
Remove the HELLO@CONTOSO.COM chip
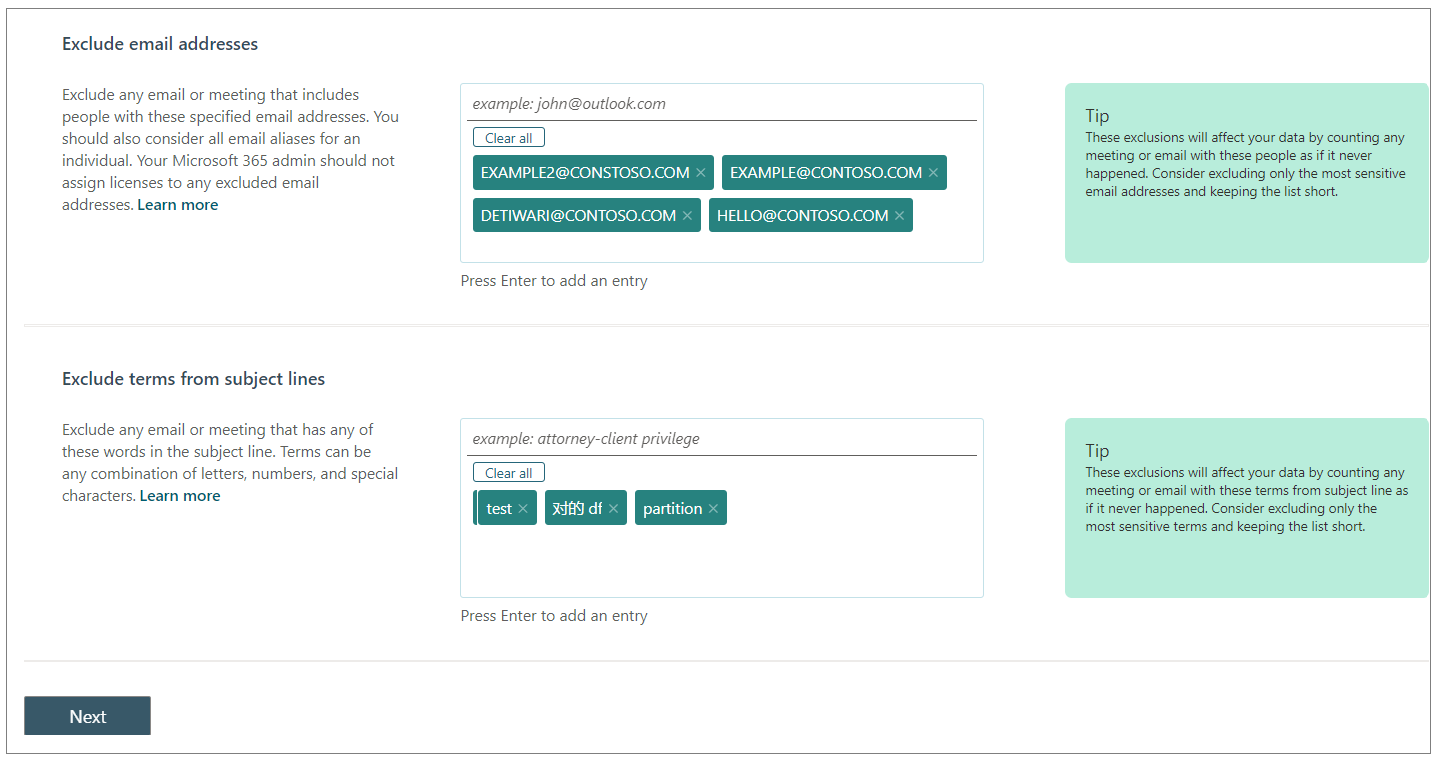[900, 216]
